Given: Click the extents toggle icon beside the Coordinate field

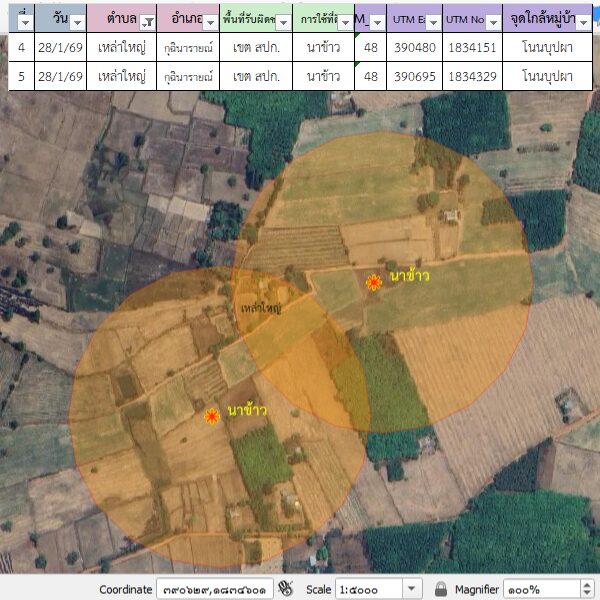Looking at the screenshot, I should point(287,589).
